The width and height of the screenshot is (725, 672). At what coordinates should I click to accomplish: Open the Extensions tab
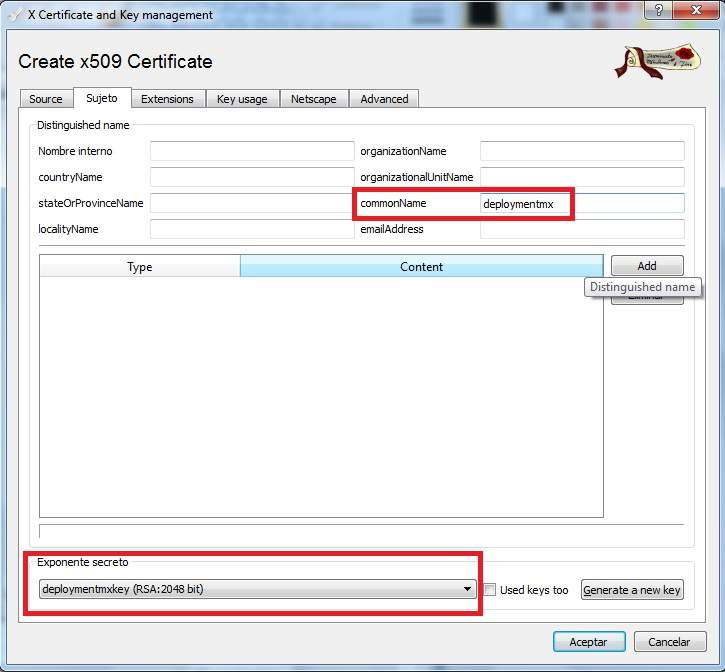click(x=167, y=99)
